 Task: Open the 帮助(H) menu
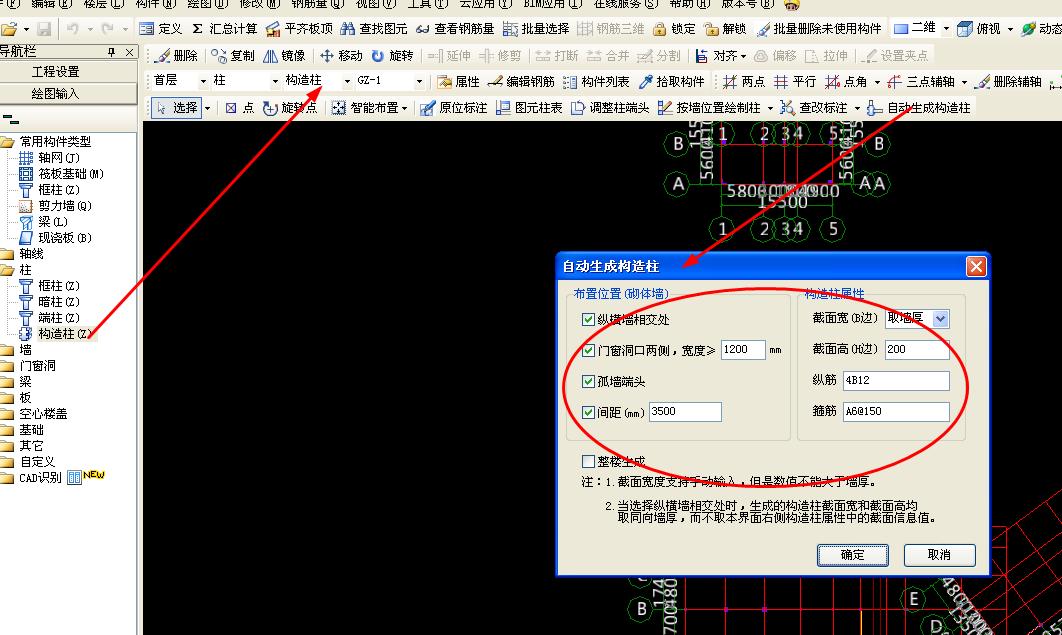[x=689, y=4]
